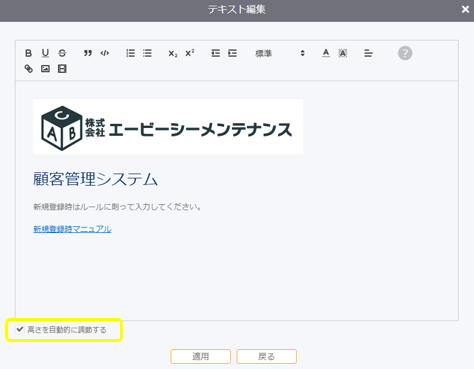Insert a hyperlink
Viewport: 474px width, 369px height.
coord(28,69)
